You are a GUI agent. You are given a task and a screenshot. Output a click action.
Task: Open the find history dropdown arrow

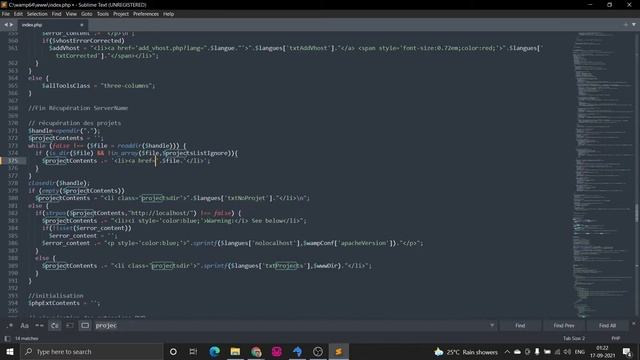pyautogui.click(x=492, y=325)
